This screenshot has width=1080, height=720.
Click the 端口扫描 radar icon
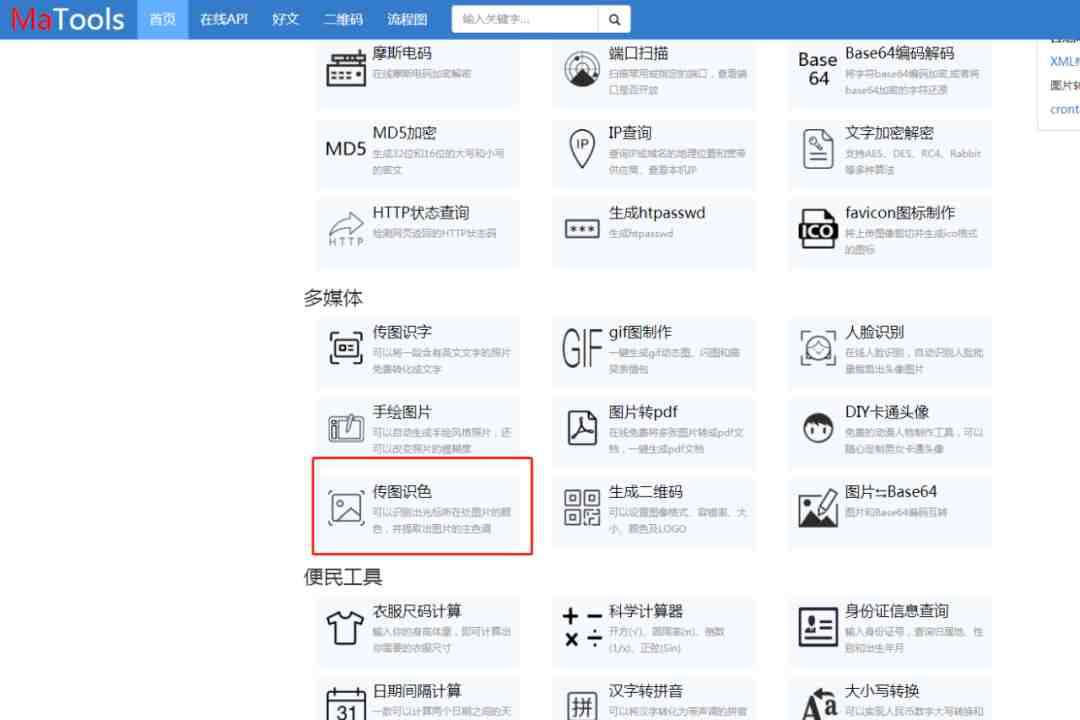582,68
